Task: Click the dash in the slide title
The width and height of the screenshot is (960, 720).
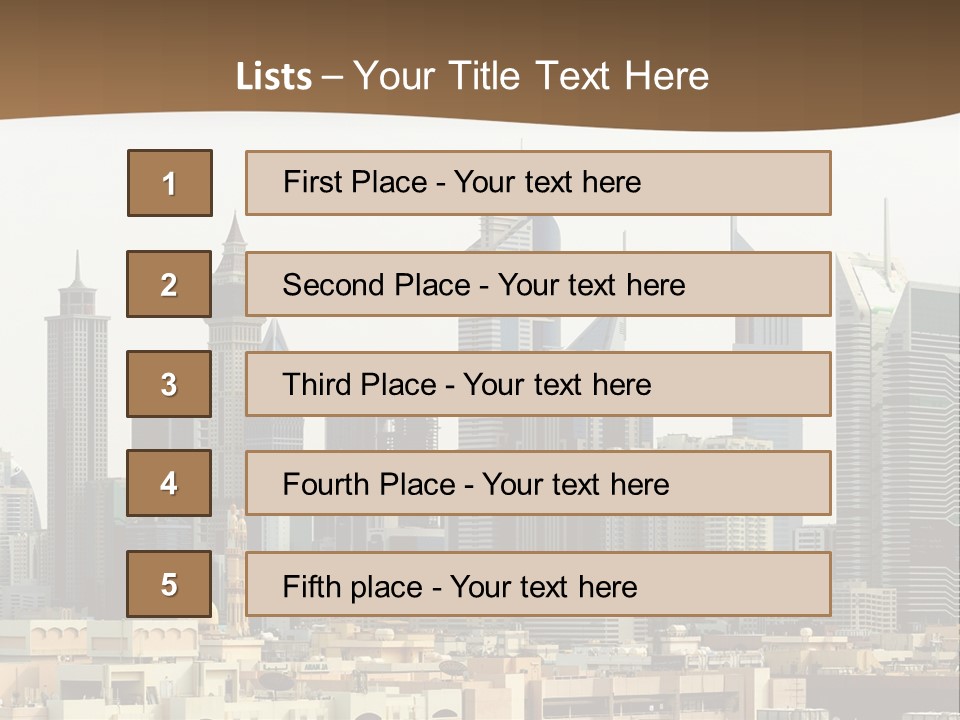Action: pyautogui.click(x=332, y=77)
